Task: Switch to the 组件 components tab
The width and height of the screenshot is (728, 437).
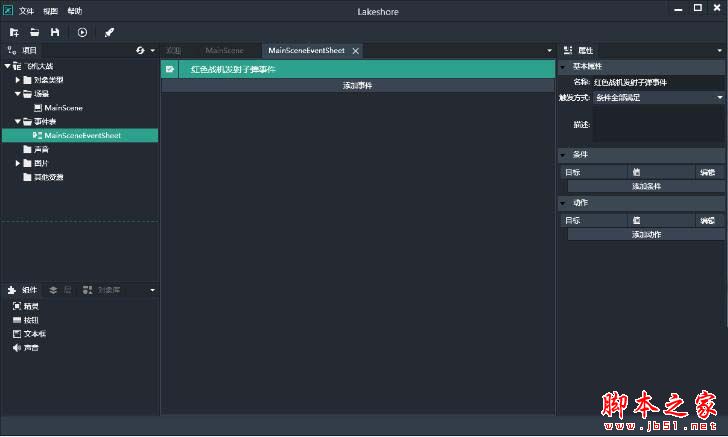Action: 23,290
